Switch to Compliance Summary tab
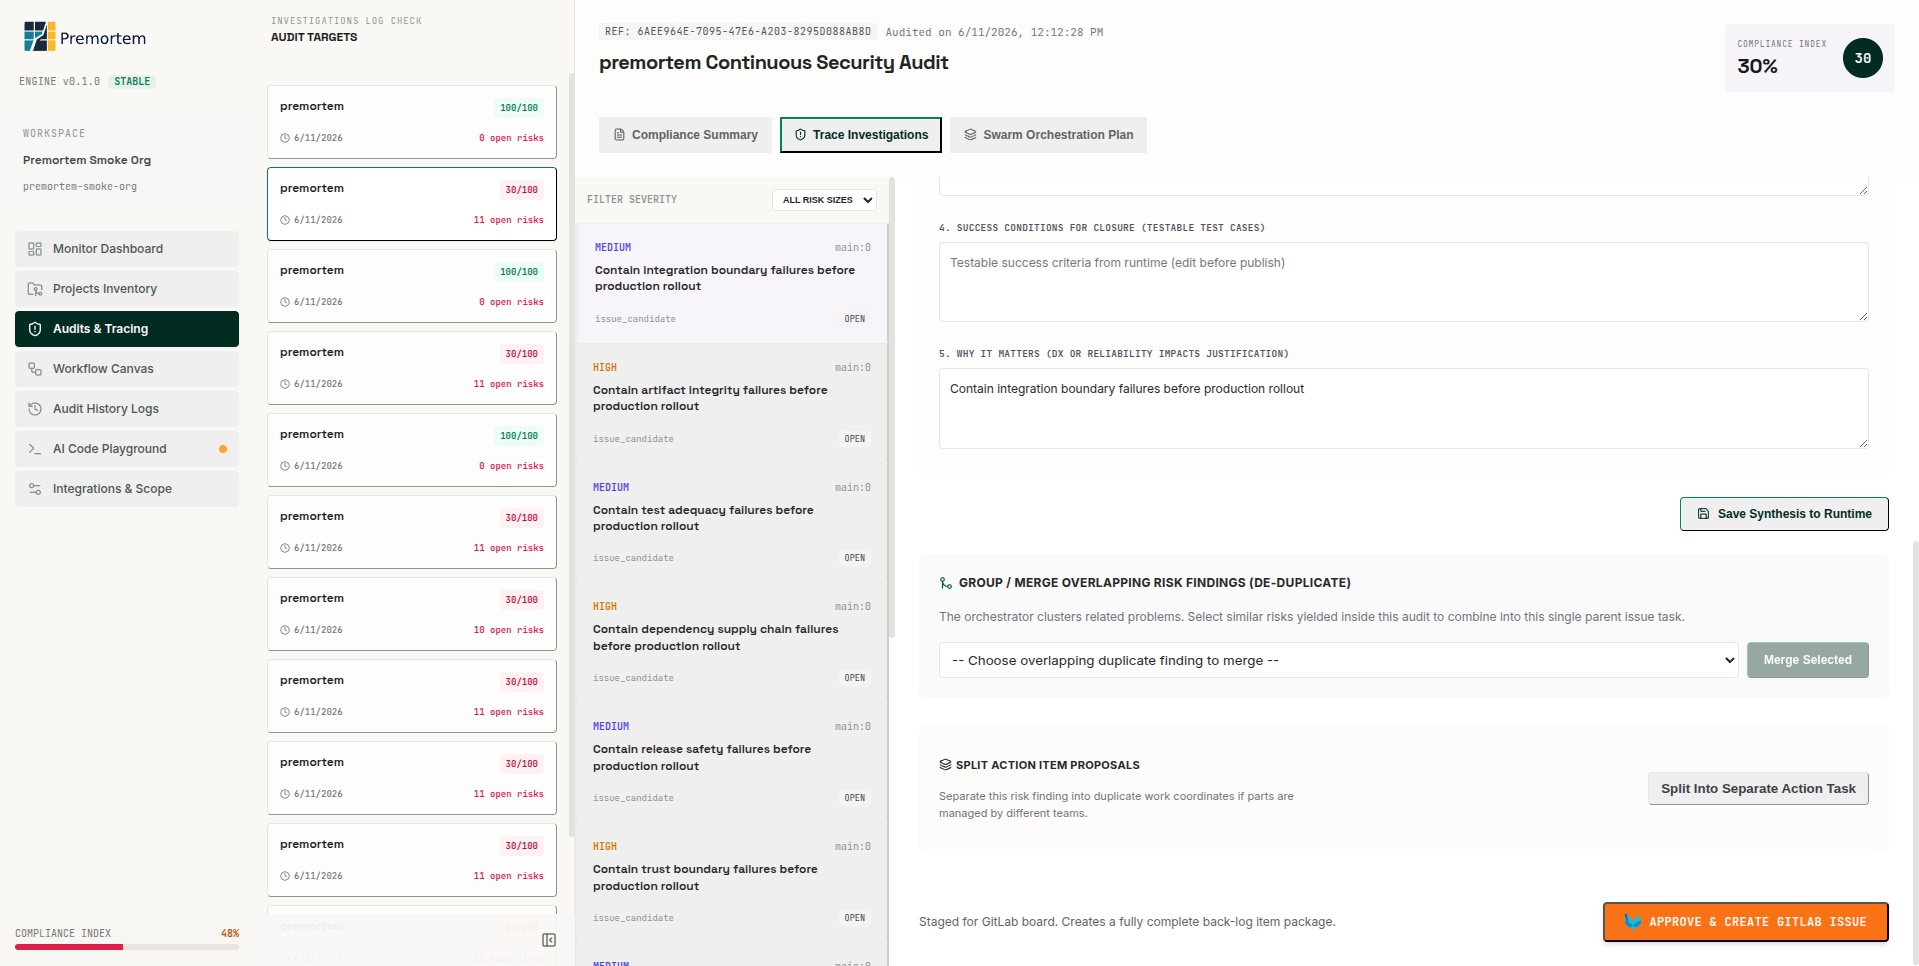 click(685, 135)
